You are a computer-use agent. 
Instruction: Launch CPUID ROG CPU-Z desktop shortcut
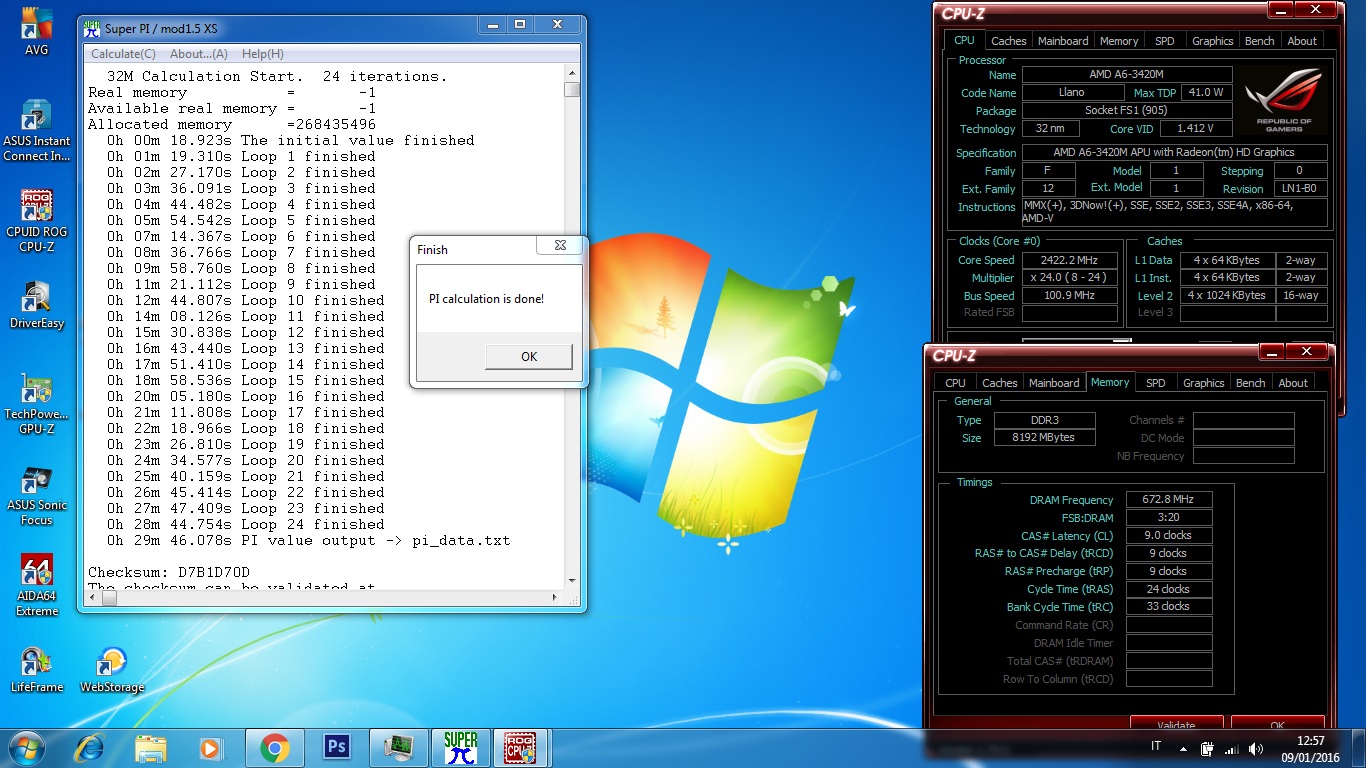coord(36,222)
